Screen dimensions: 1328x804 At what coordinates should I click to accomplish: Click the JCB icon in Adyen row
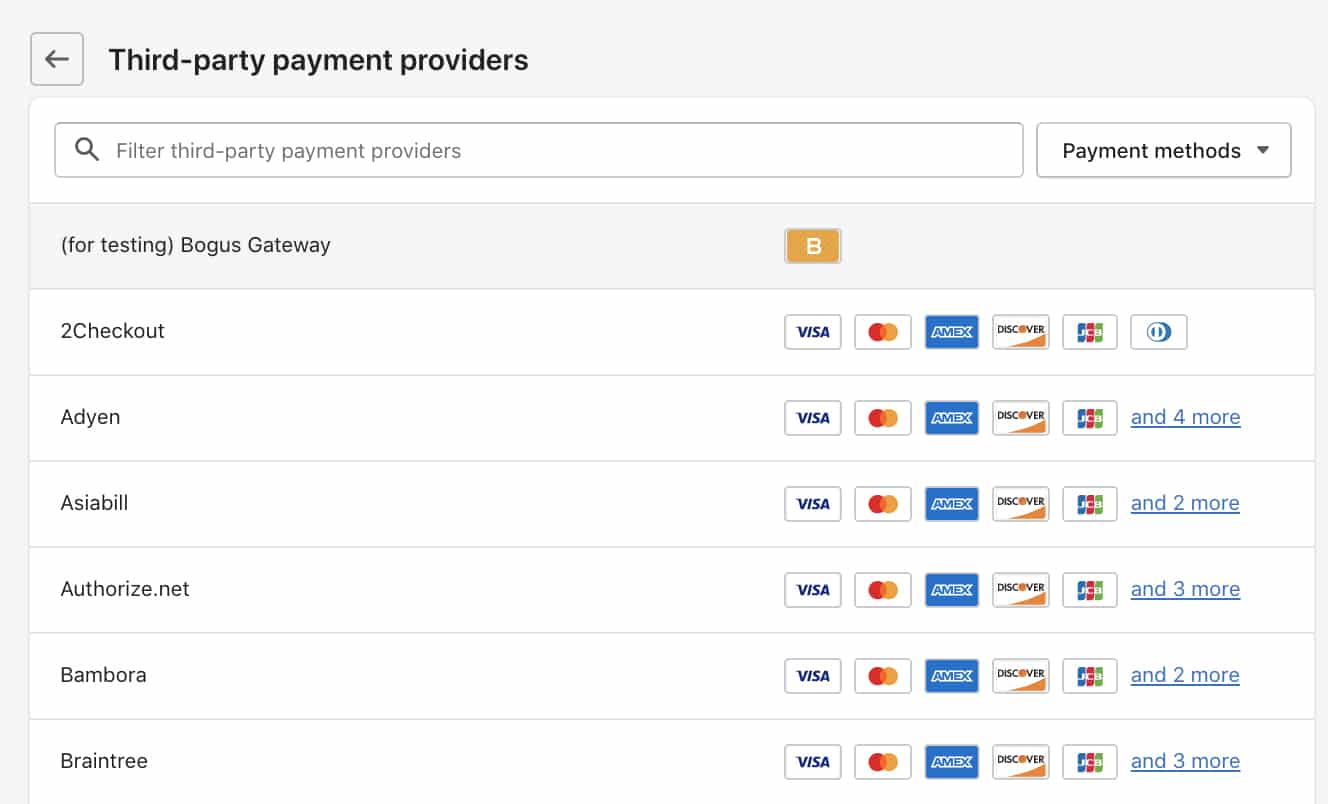tap(1090, 418)
